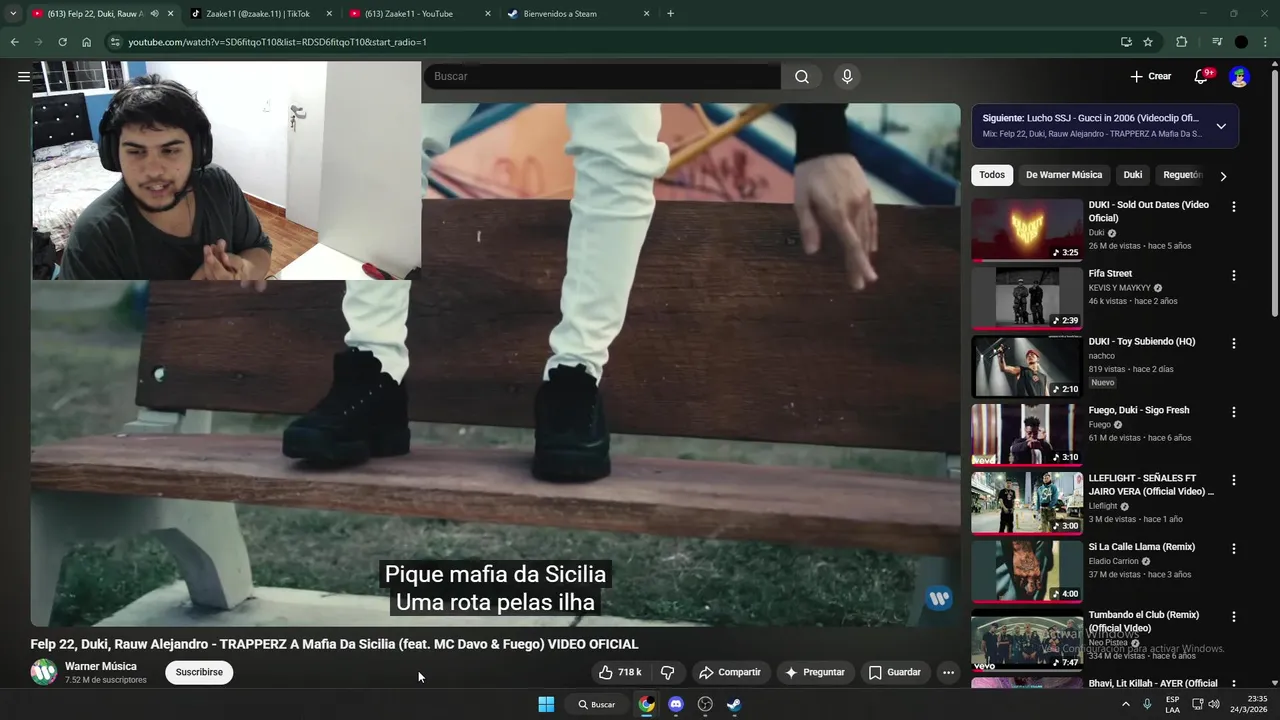1280x720 pixels.
Task: Open options for DUKI - Sold Out Dates
Action: pyautogui.click(x=1233, y=207)
